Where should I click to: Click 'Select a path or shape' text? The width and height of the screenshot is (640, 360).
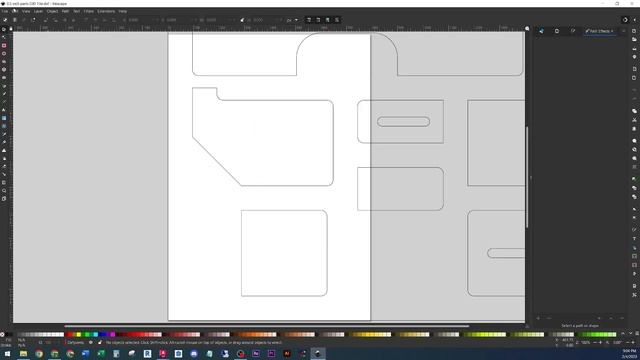[580, 326]
